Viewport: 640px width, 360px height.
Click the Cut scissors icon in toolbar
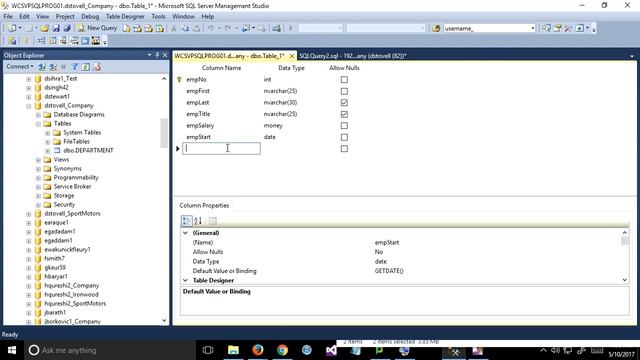pos(174,28)
